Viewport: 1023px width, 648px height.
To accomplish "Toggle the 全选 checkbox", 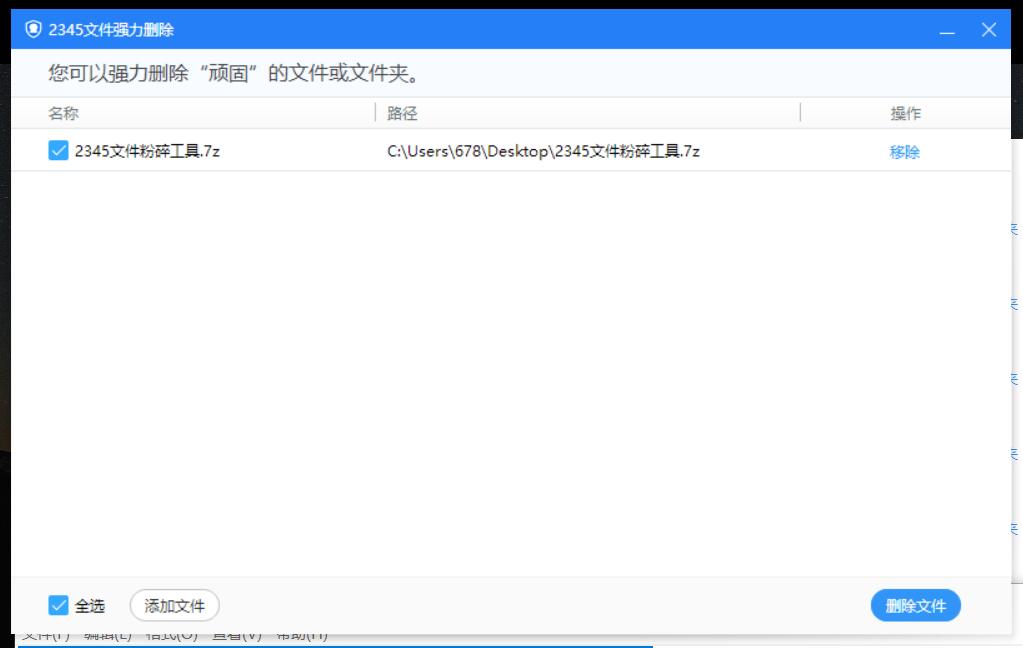I will tap(58, 606).
